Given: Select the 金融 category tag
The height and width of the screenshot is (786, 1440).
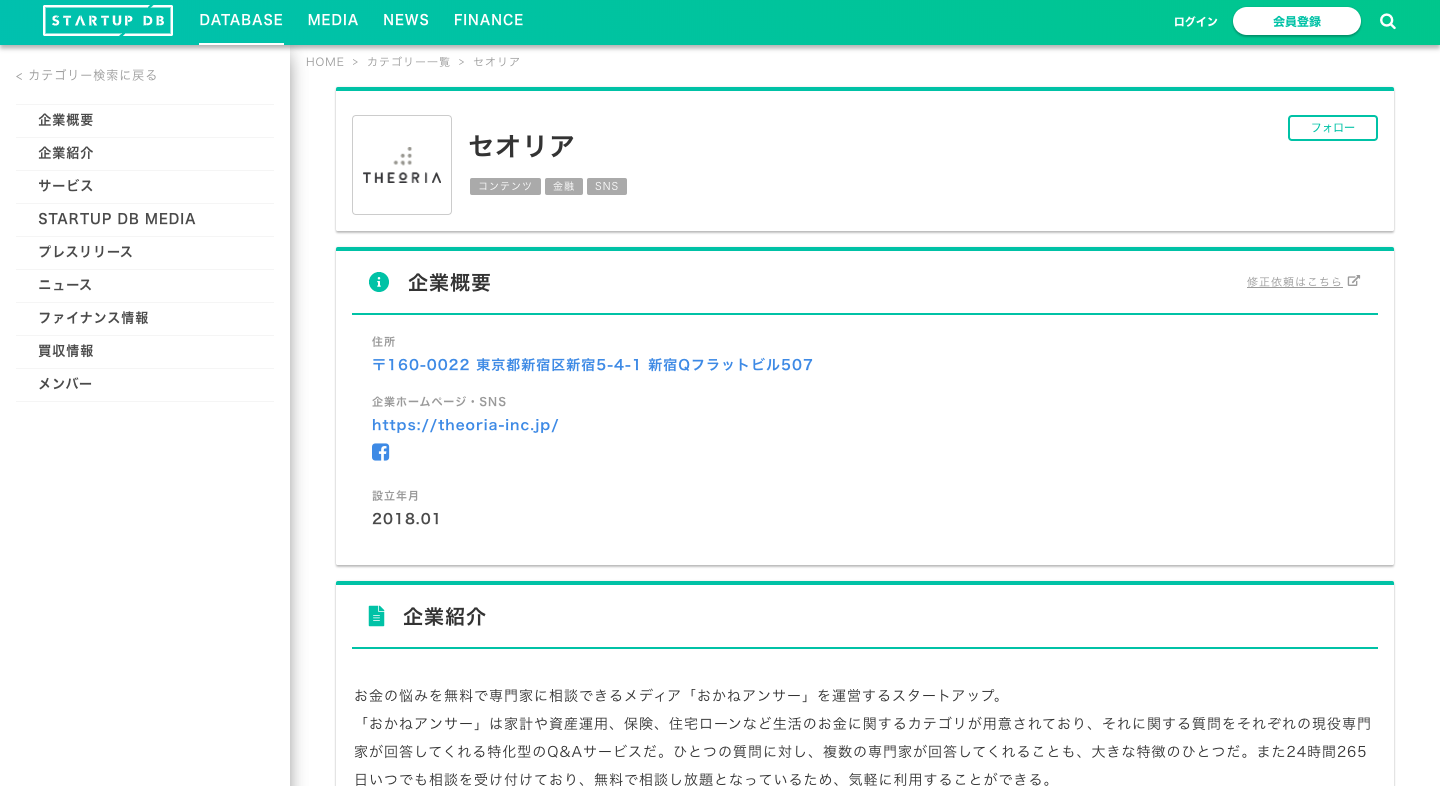Looking at the screenshot, I should point(564,186).
